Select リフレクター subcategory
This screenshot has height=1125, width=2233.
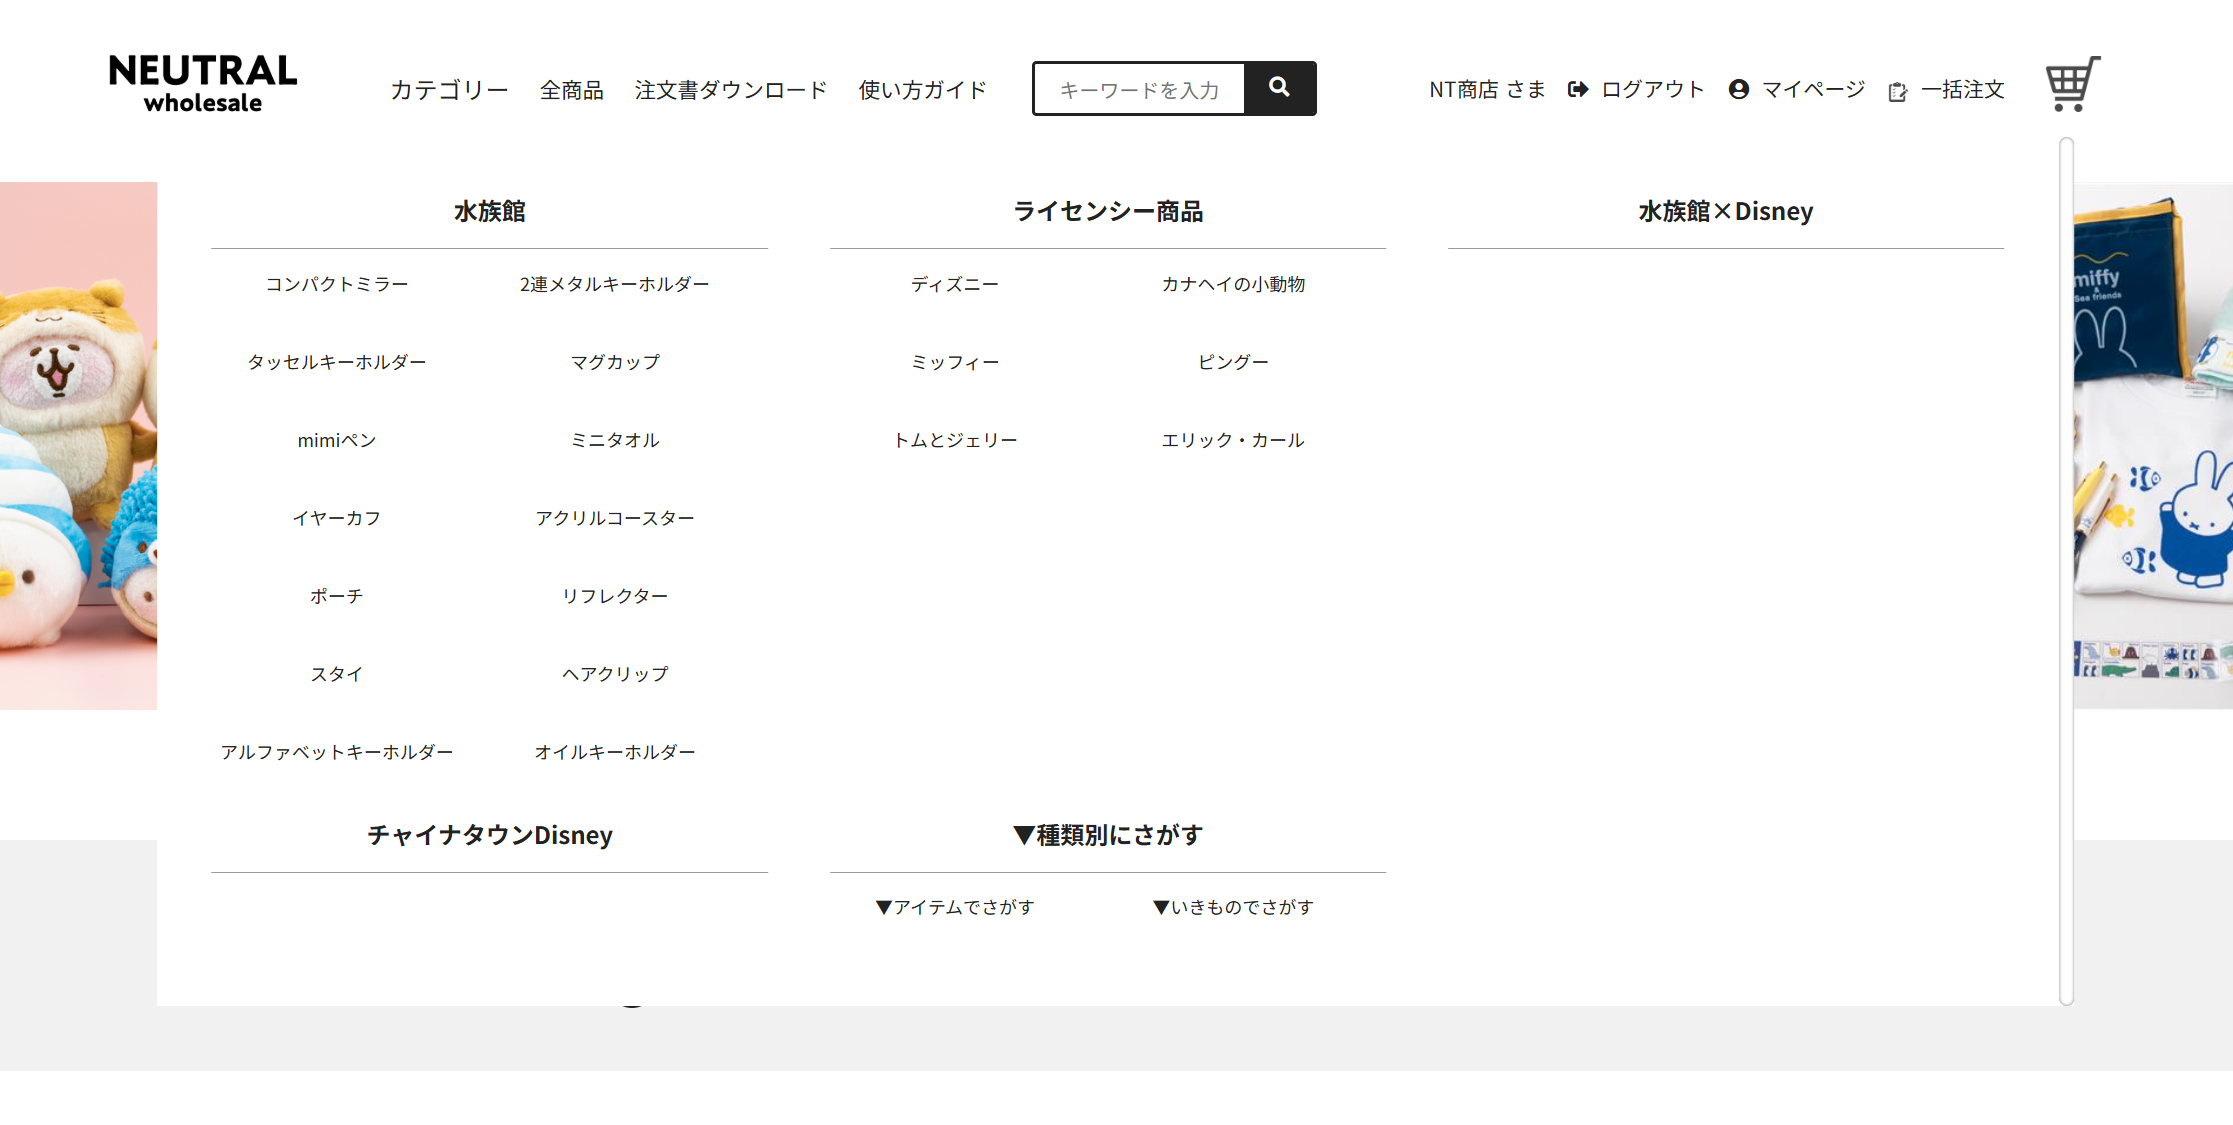coord(615,596)
